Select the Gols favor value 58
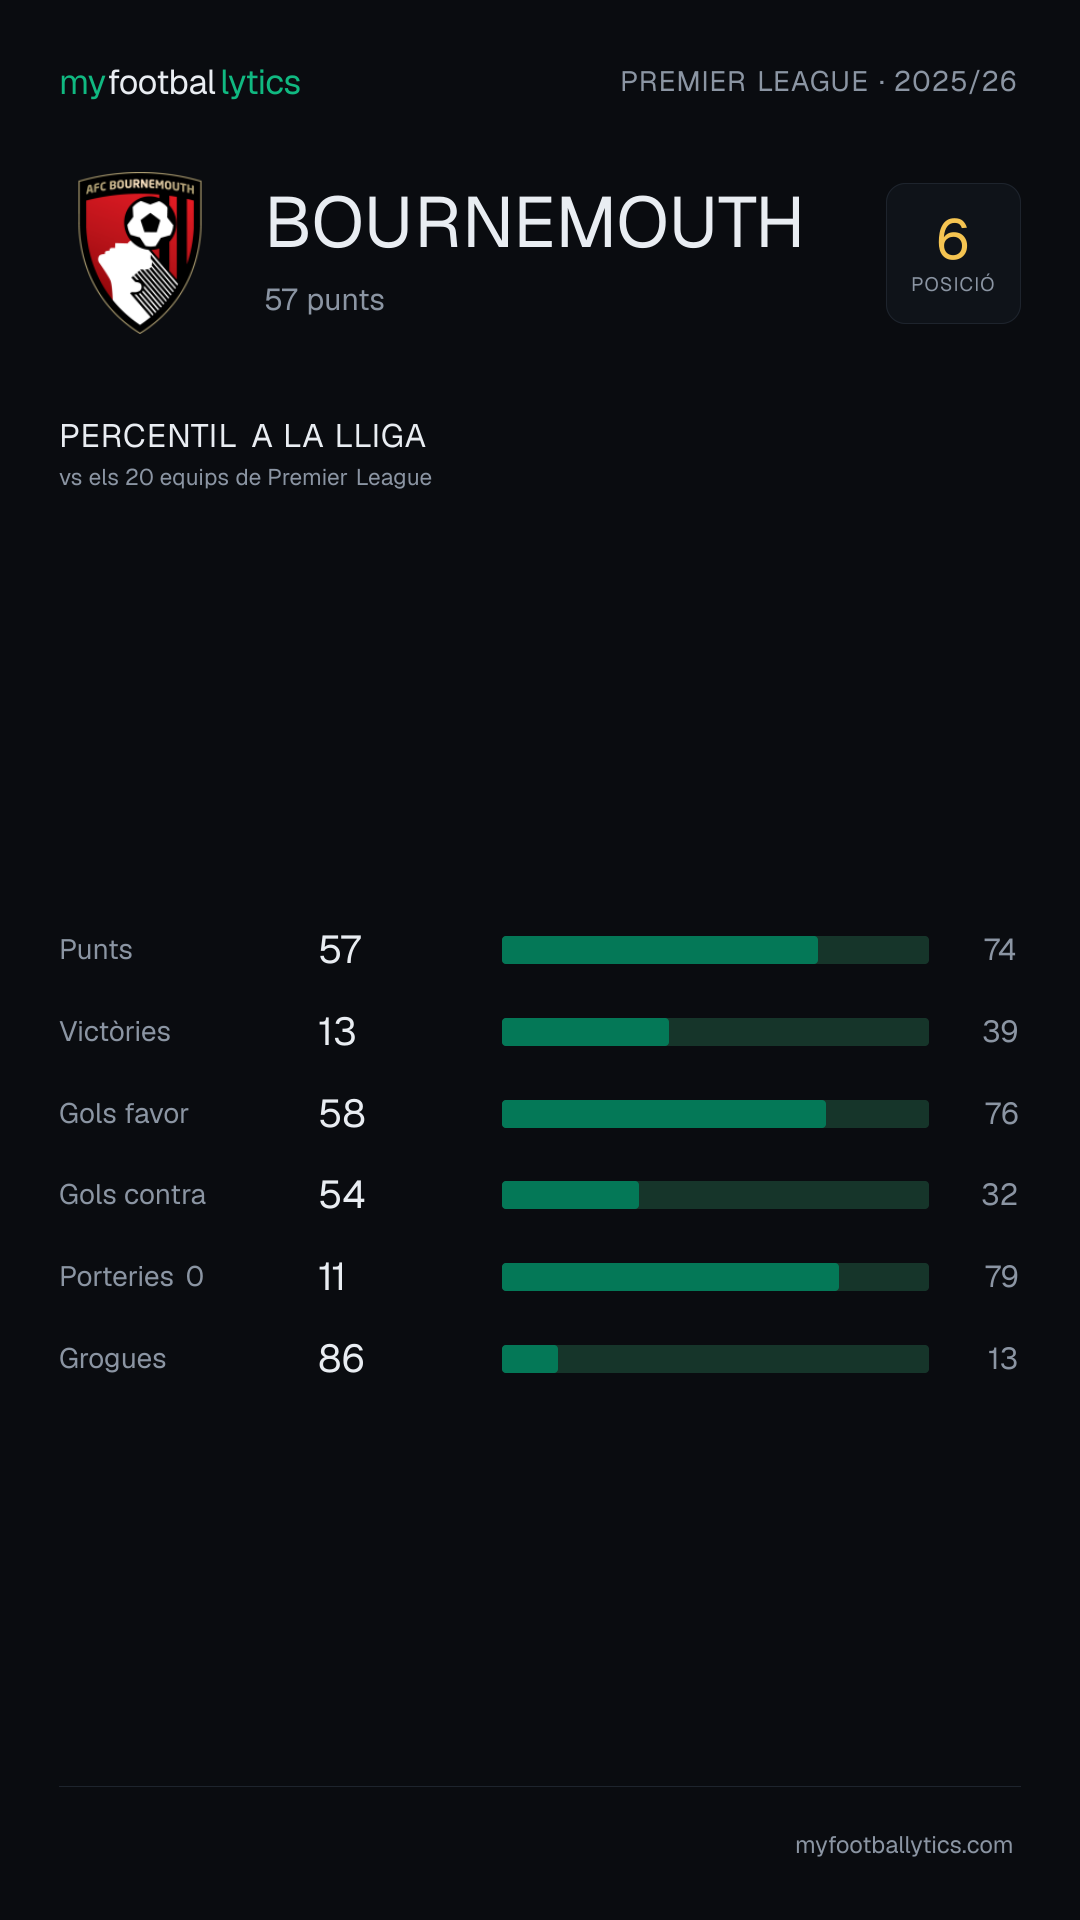 [342, 1114]
